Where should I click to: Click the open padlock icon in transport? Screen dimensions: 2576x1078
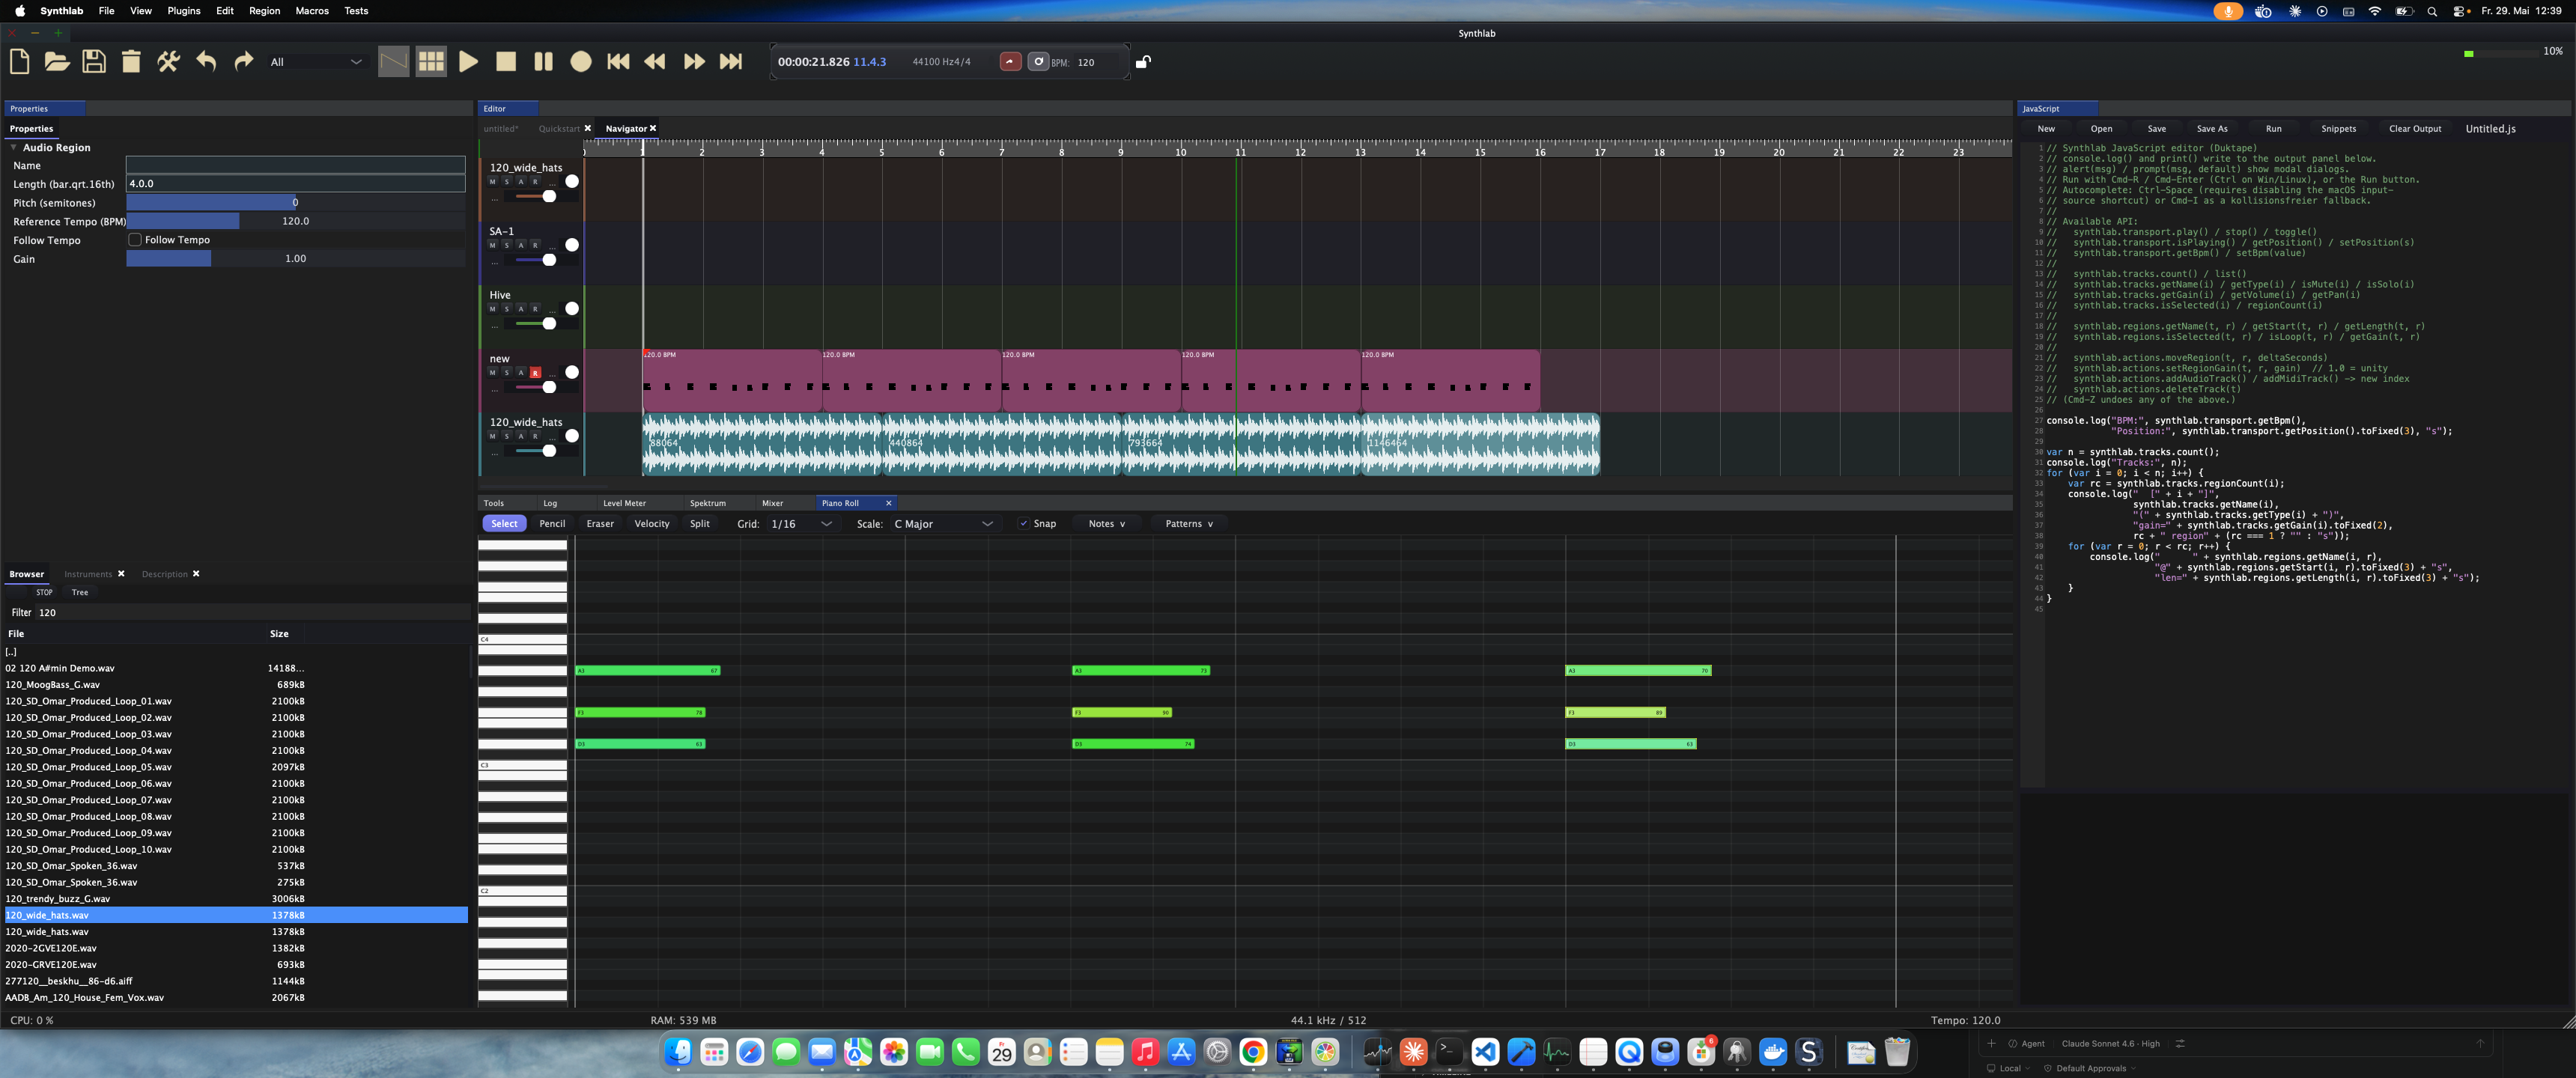coord(1143,62)
